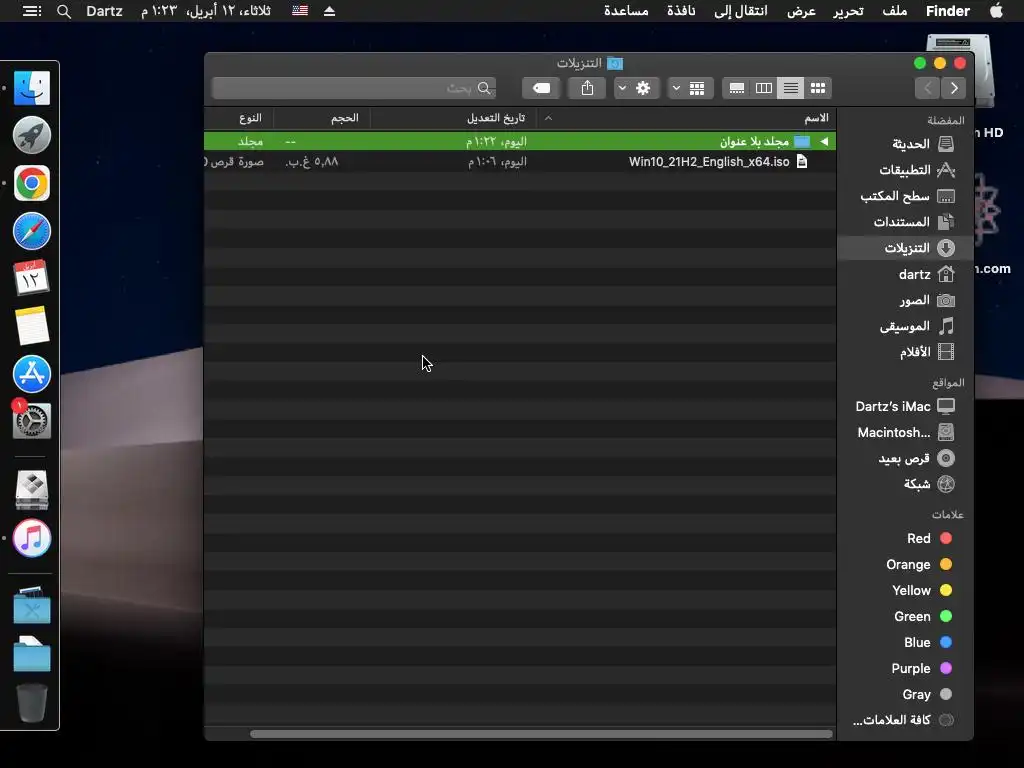Open iTunes from the Dock

coord(31,538)
